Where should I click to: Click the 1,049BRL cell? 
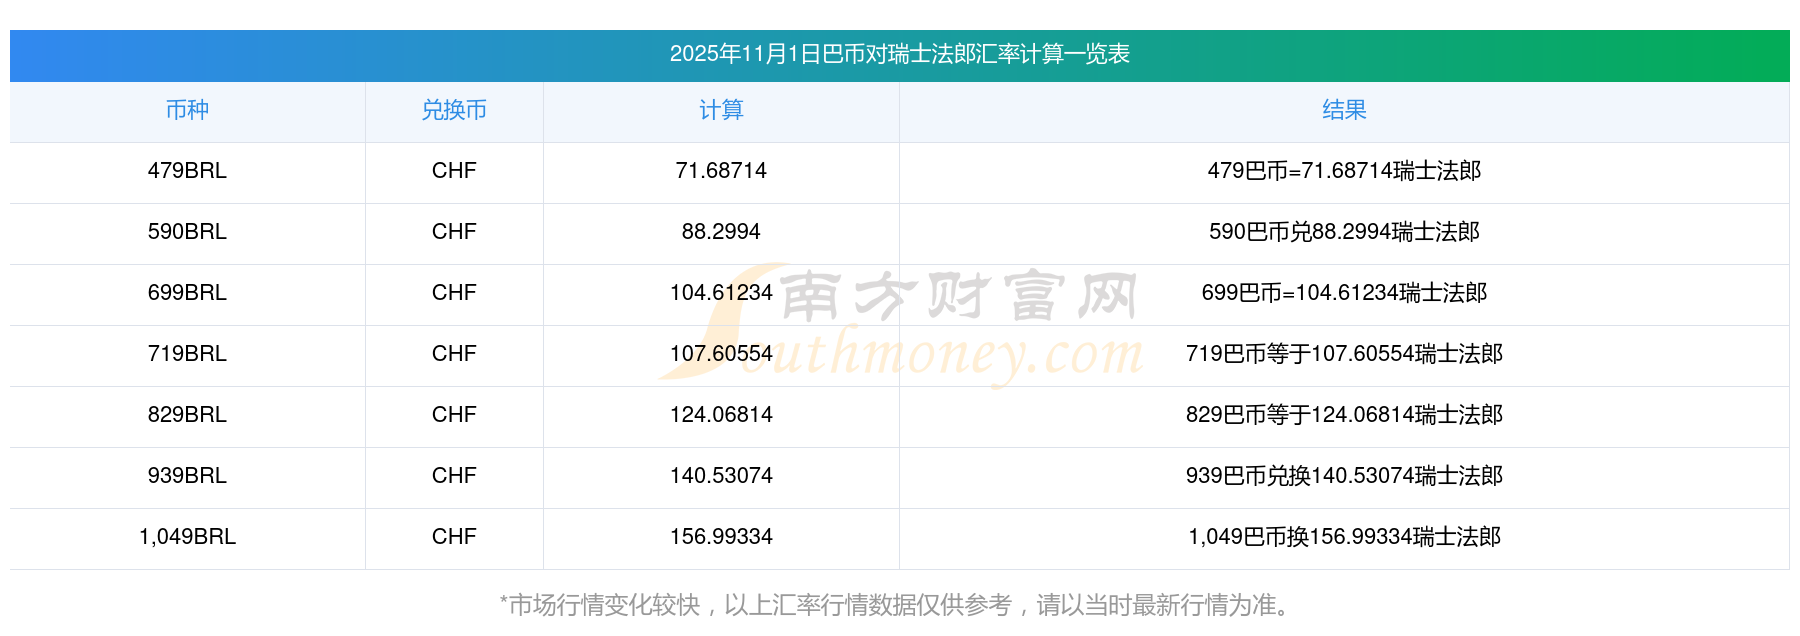[x=187, y=537]
